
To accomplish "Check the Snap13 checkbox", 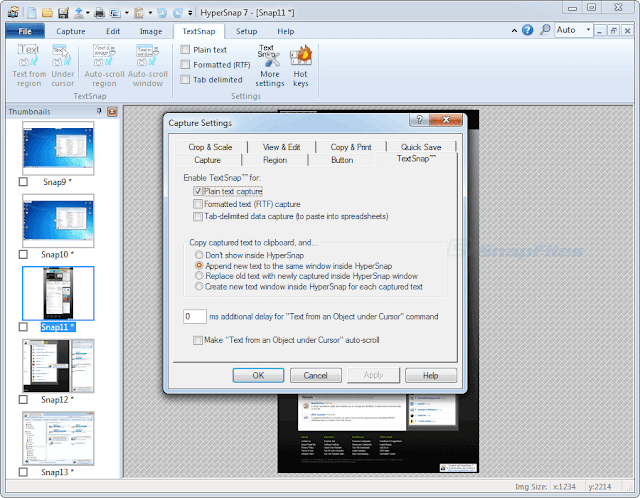I will 23,472.
